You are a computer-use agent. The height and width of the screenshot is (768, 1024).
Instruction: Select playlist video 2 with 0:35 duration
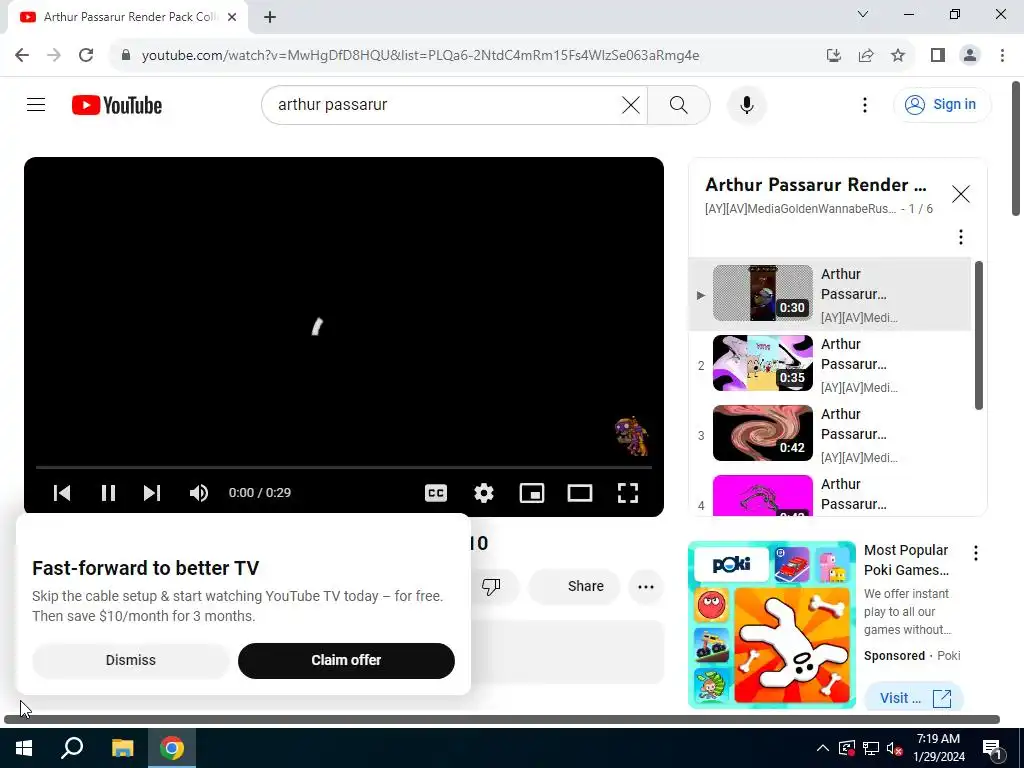(829, 364)
